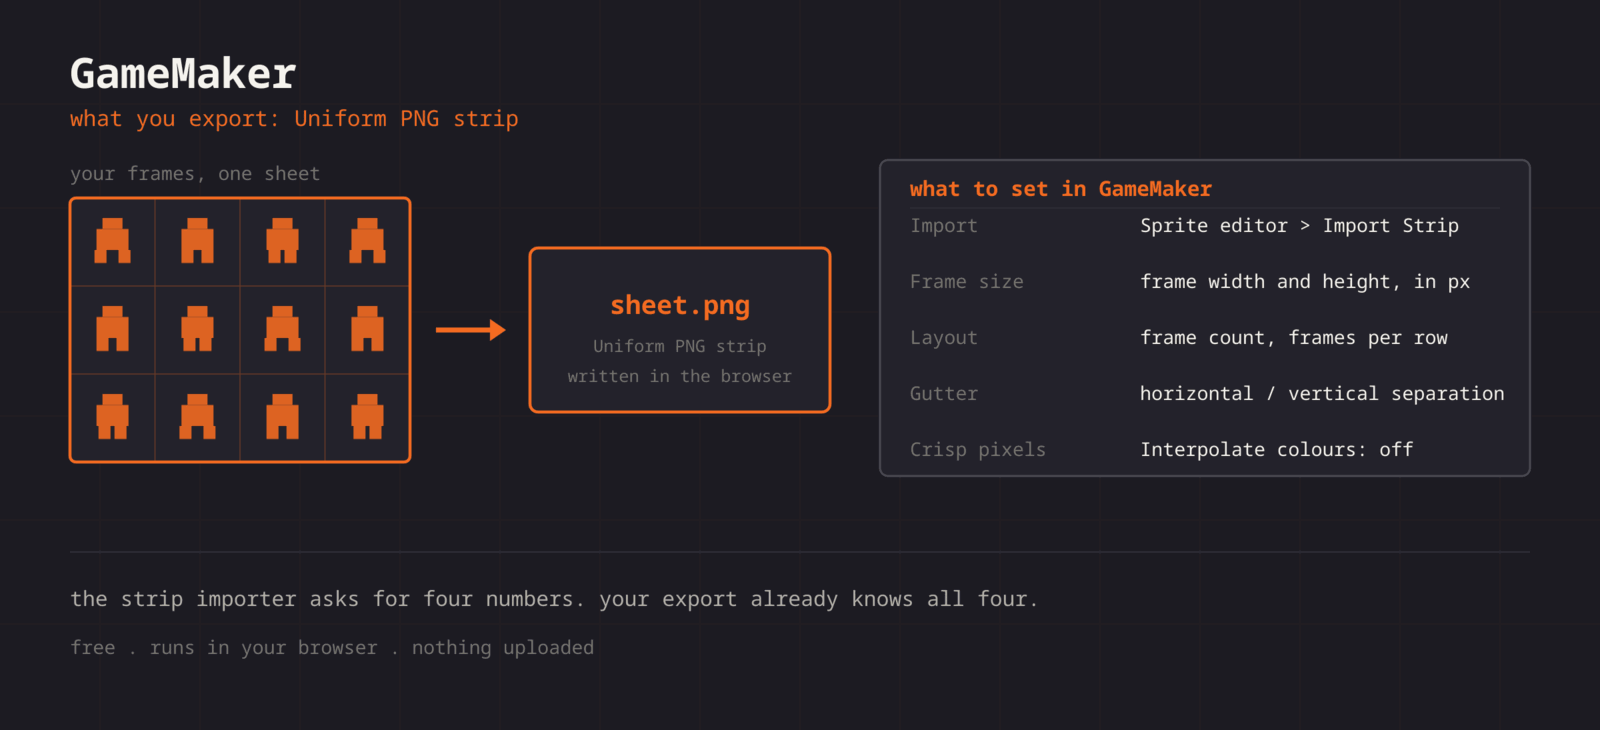Click the "Sprite editor > Import Strip" value

click(1300, 226)
